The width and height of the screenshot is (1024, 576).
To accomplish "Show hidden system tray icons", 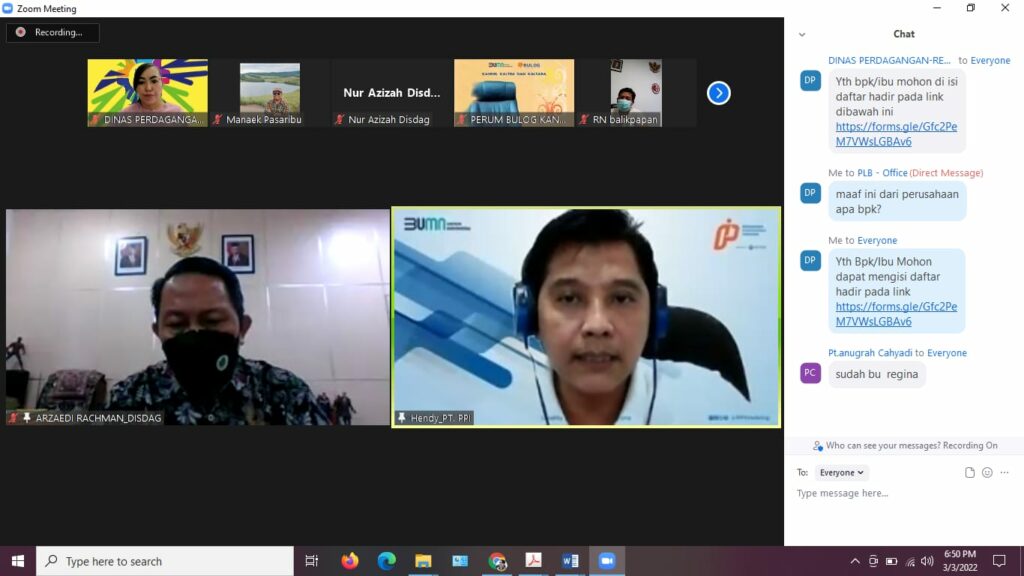I will [854, 561].
